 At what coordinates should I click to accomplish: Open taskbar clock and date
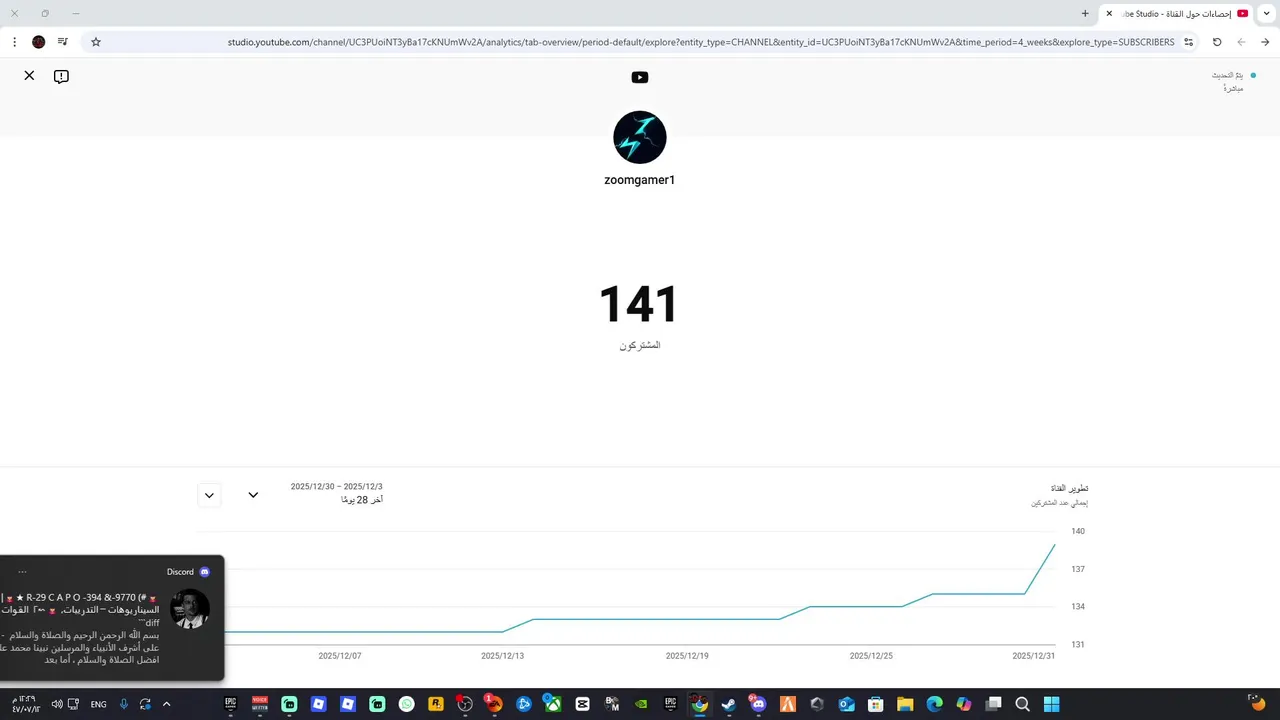pyautogui.click(x=25, y=704)
